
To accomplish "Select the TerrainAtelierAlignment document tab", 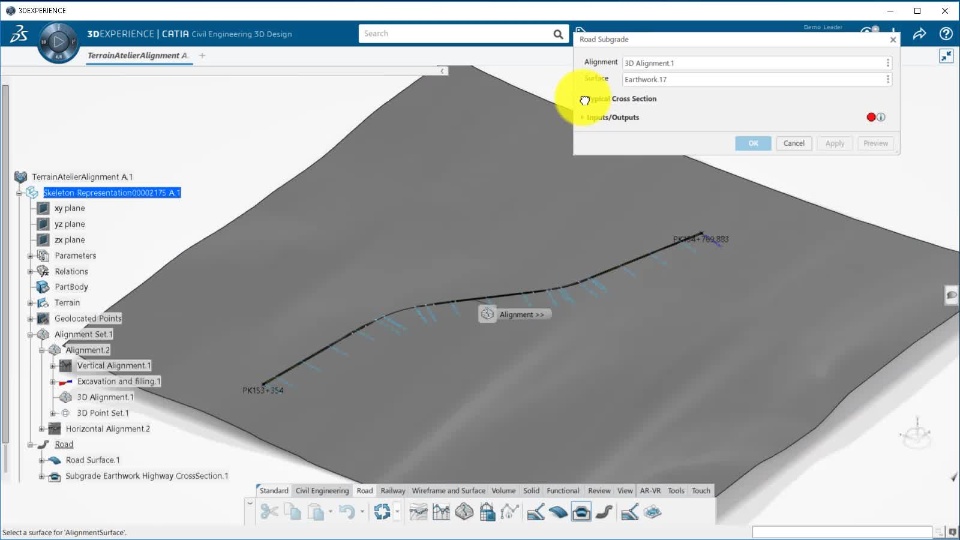I will pos(137,56).
